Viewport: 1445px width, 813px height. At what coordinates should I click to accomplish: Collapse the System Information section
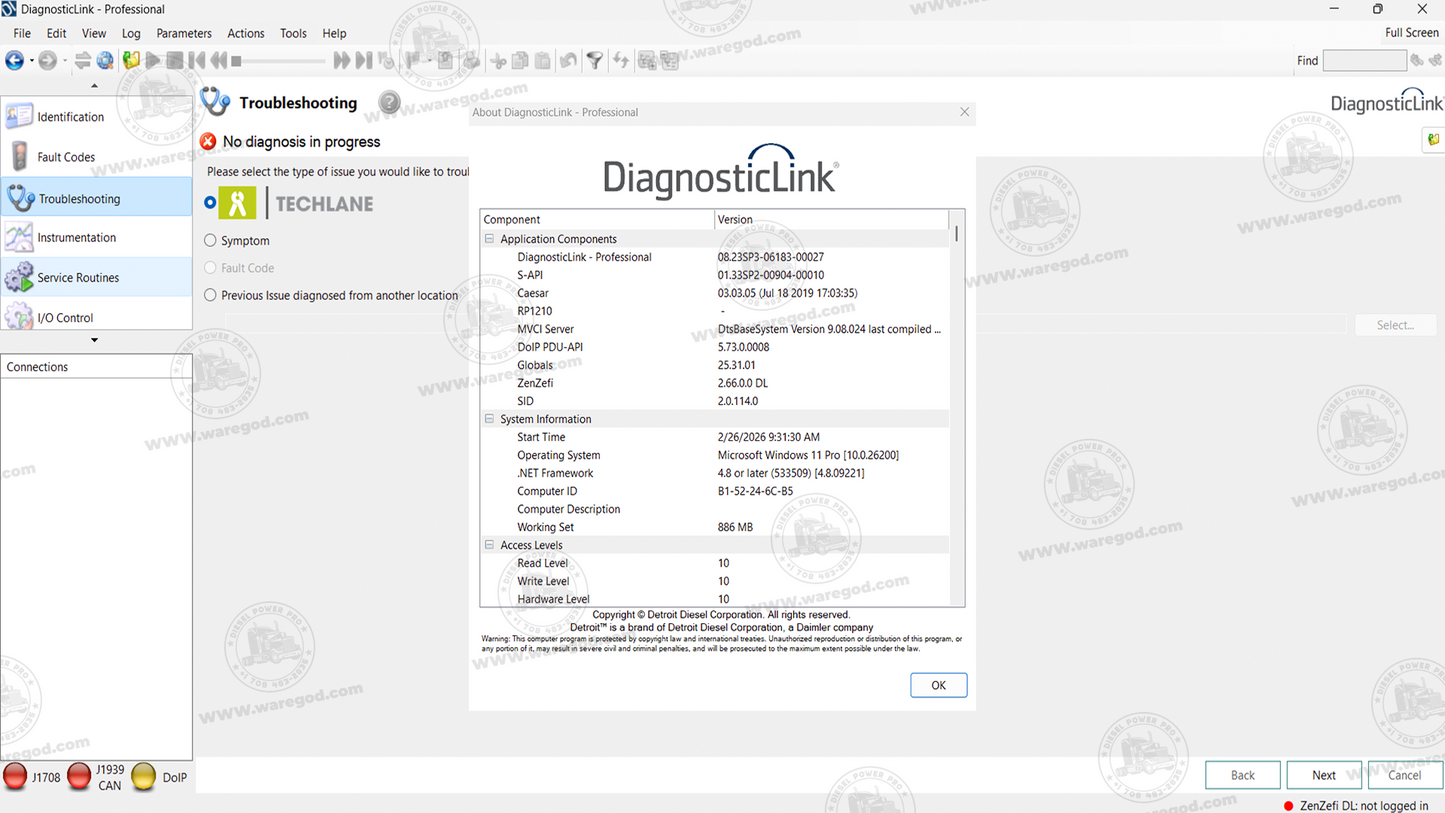pyautogui.click(x=488, y=419)
